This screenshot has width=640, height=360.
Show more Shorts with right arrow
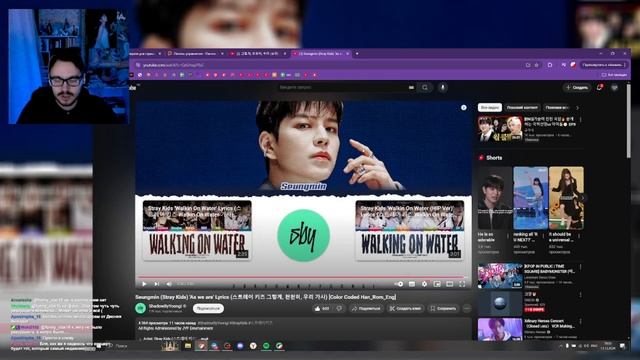point(583,198)
